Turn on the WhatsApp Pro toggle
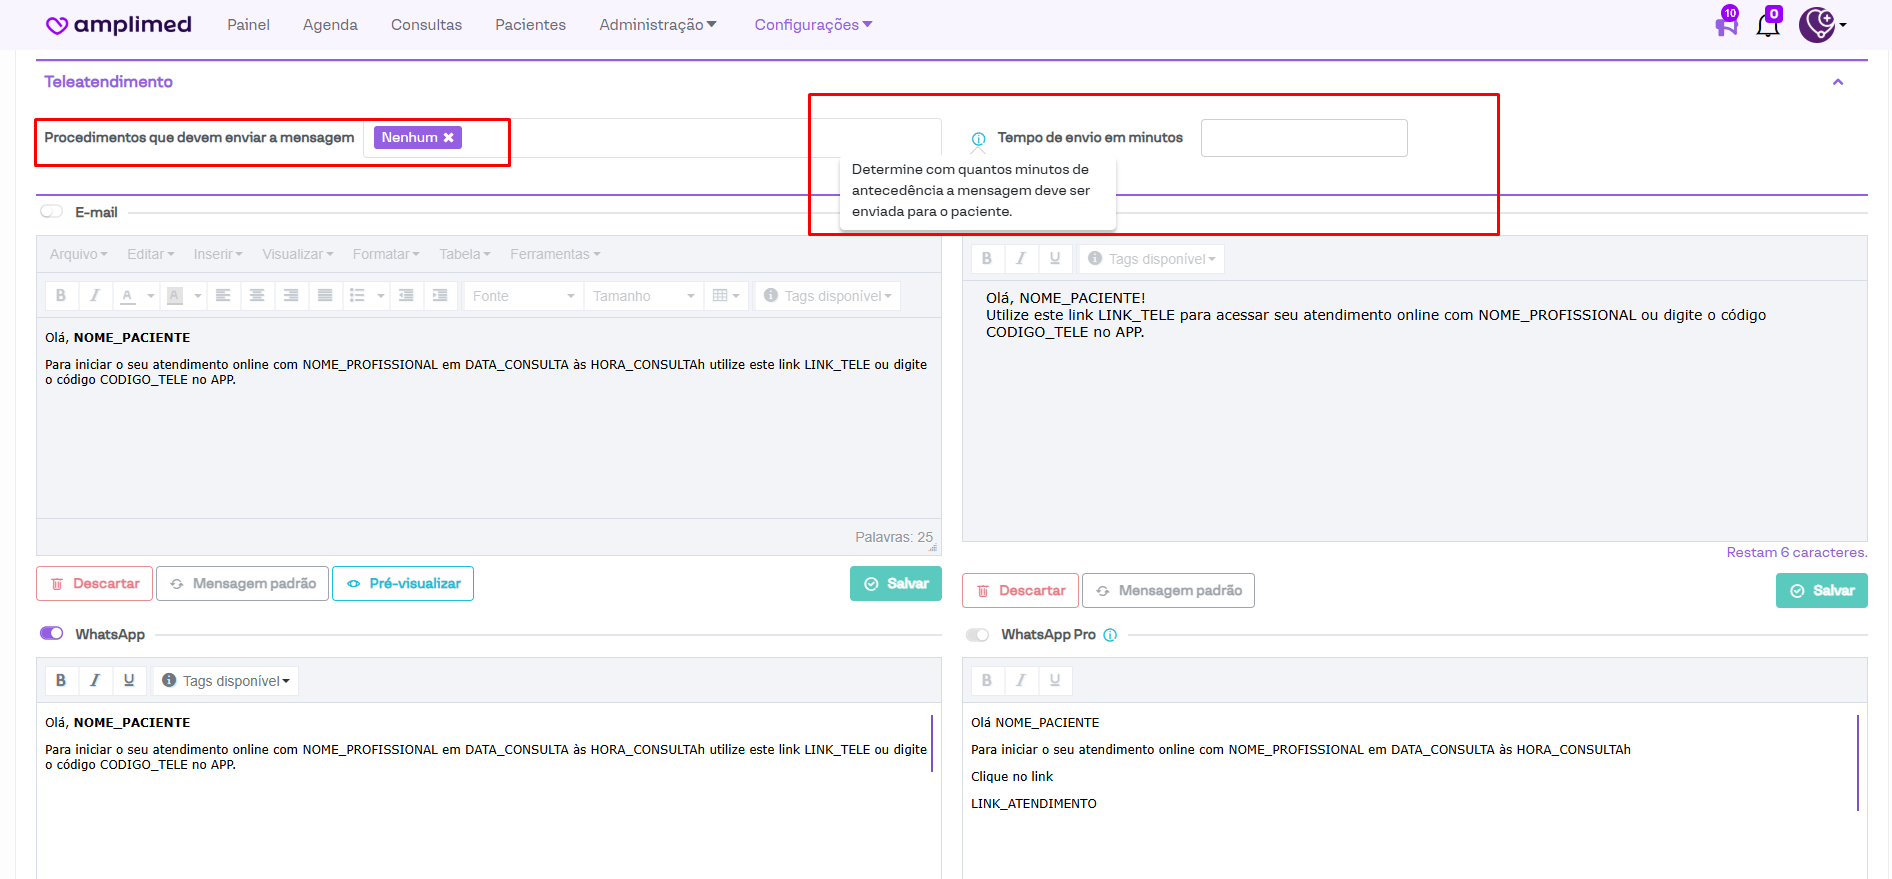The height and width of the screenshot is (879, 1892). [977, 635]
